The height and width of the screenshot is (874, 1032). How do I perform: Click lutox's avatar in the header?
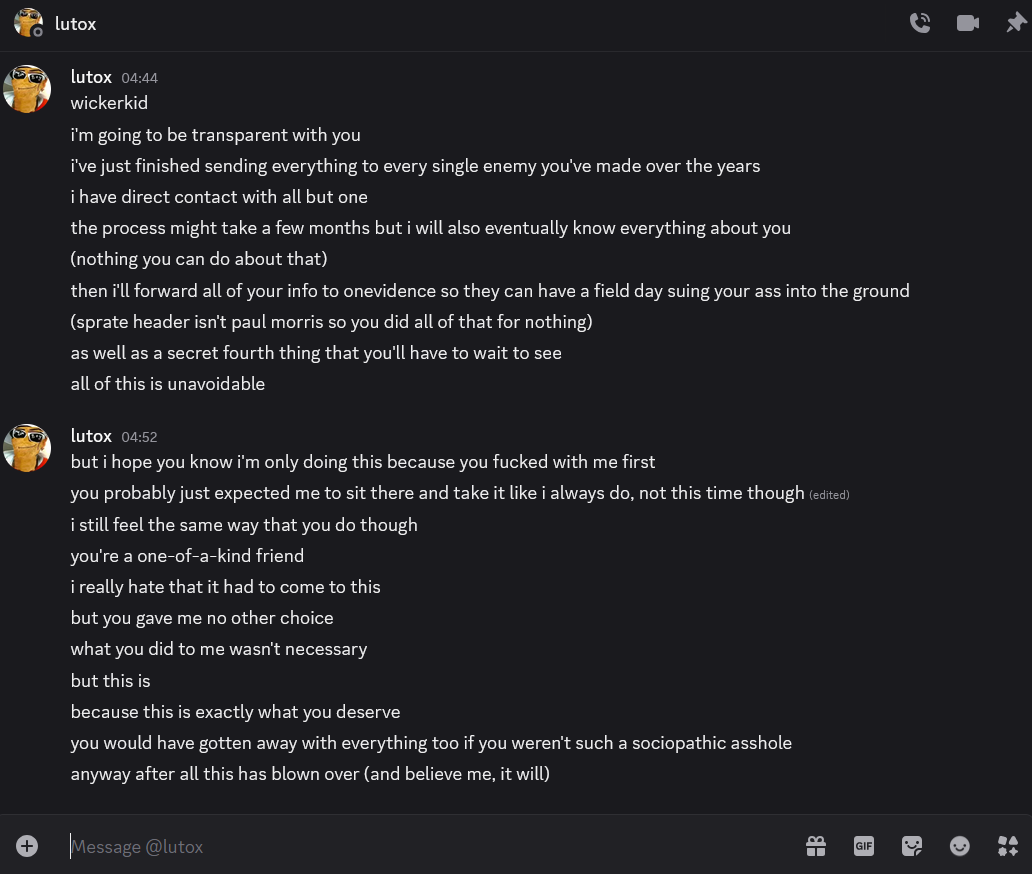[28, 23]
